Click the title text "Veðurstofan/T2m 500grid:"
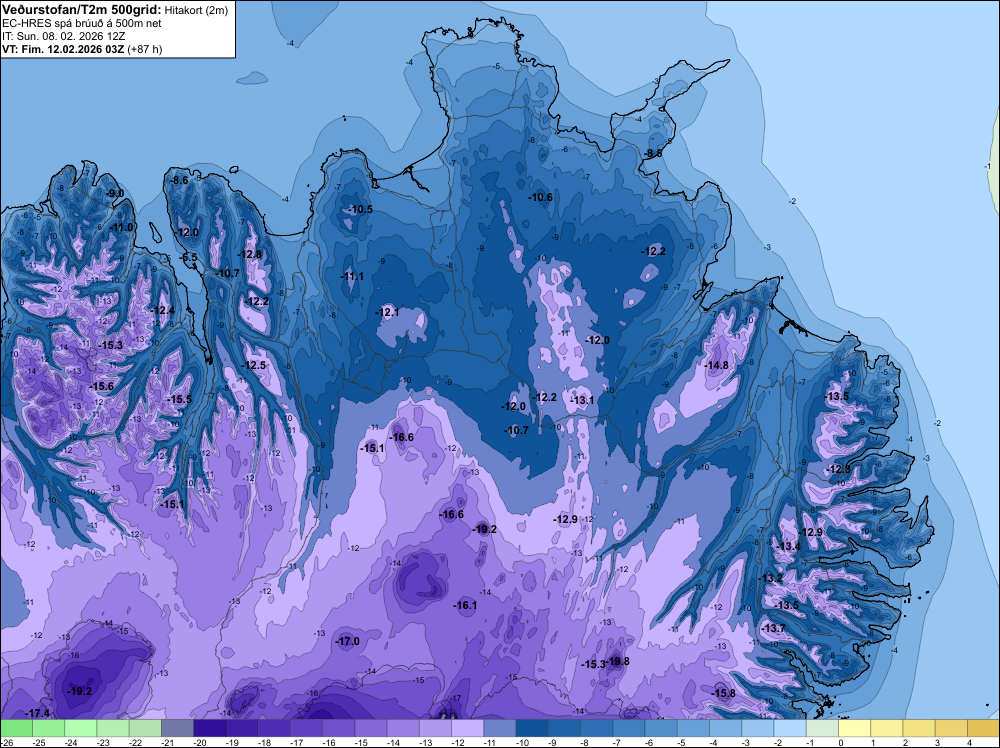The height and width of the screenshot is (748, 1000). 81,9
